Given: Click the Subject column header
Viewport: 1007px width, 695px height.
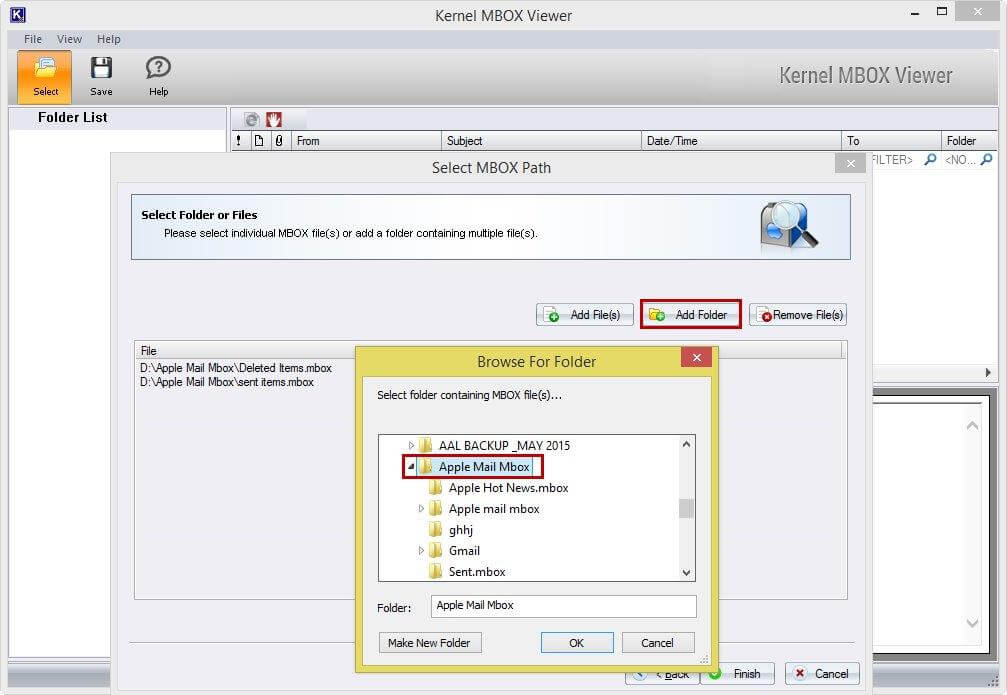Looking at the screenshot, I should tap(541, 141).
